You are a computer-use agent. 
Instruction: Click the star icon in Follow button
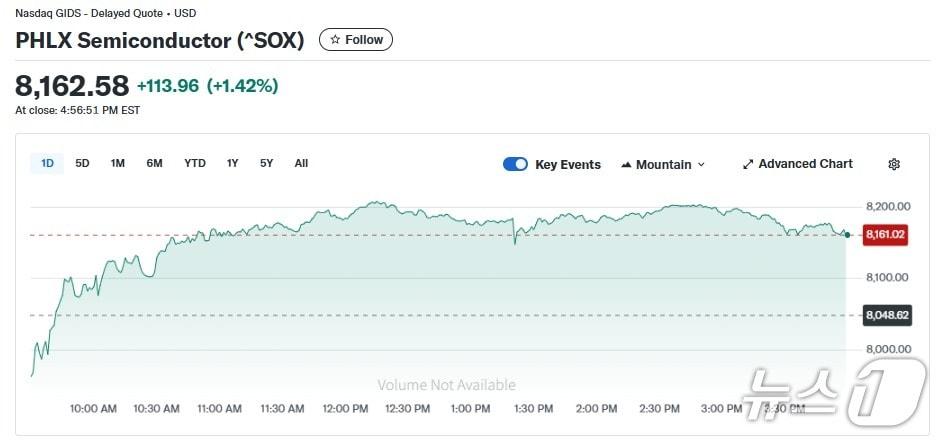tap(335, 40)
